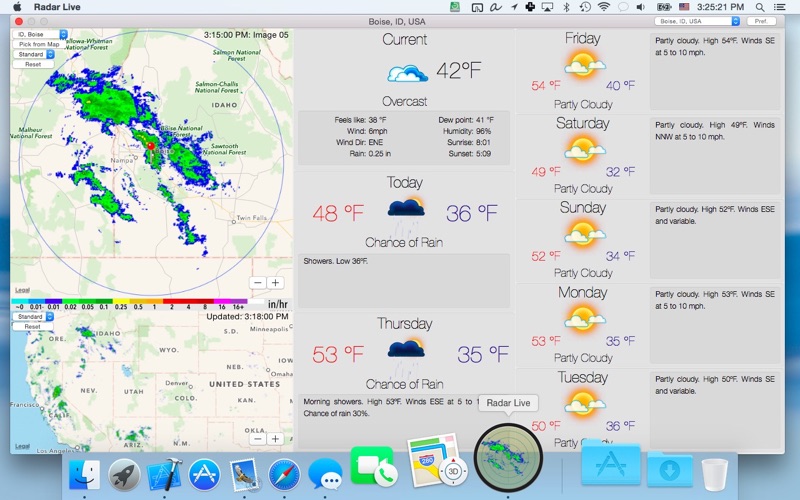Screen dimensions: 800x500
Task: Open the ID, Boise station dropdown
Action: coord(40,34)
